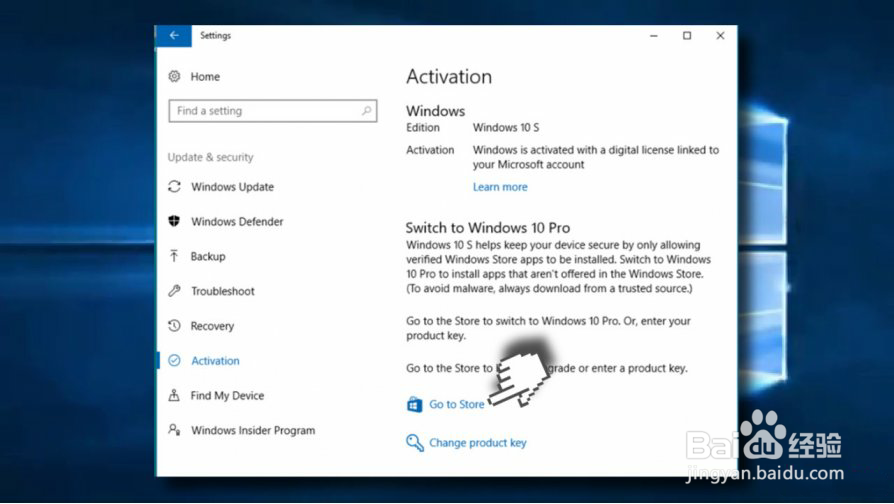
Task: Click the Find My Device person icon
Action: point(174,395)
